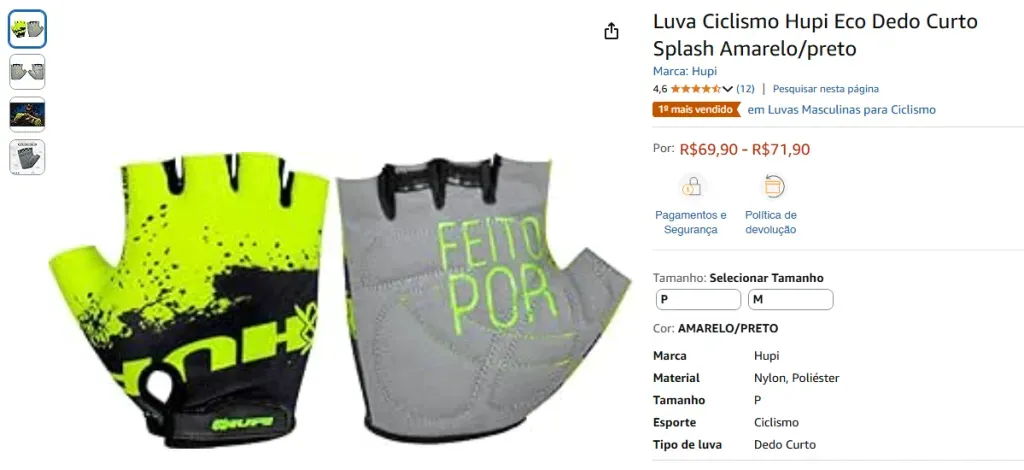Select the second gray gloves thumbnail
Image resolution: width=1024 pixels, height=470 pixels.
pos(27,72)
